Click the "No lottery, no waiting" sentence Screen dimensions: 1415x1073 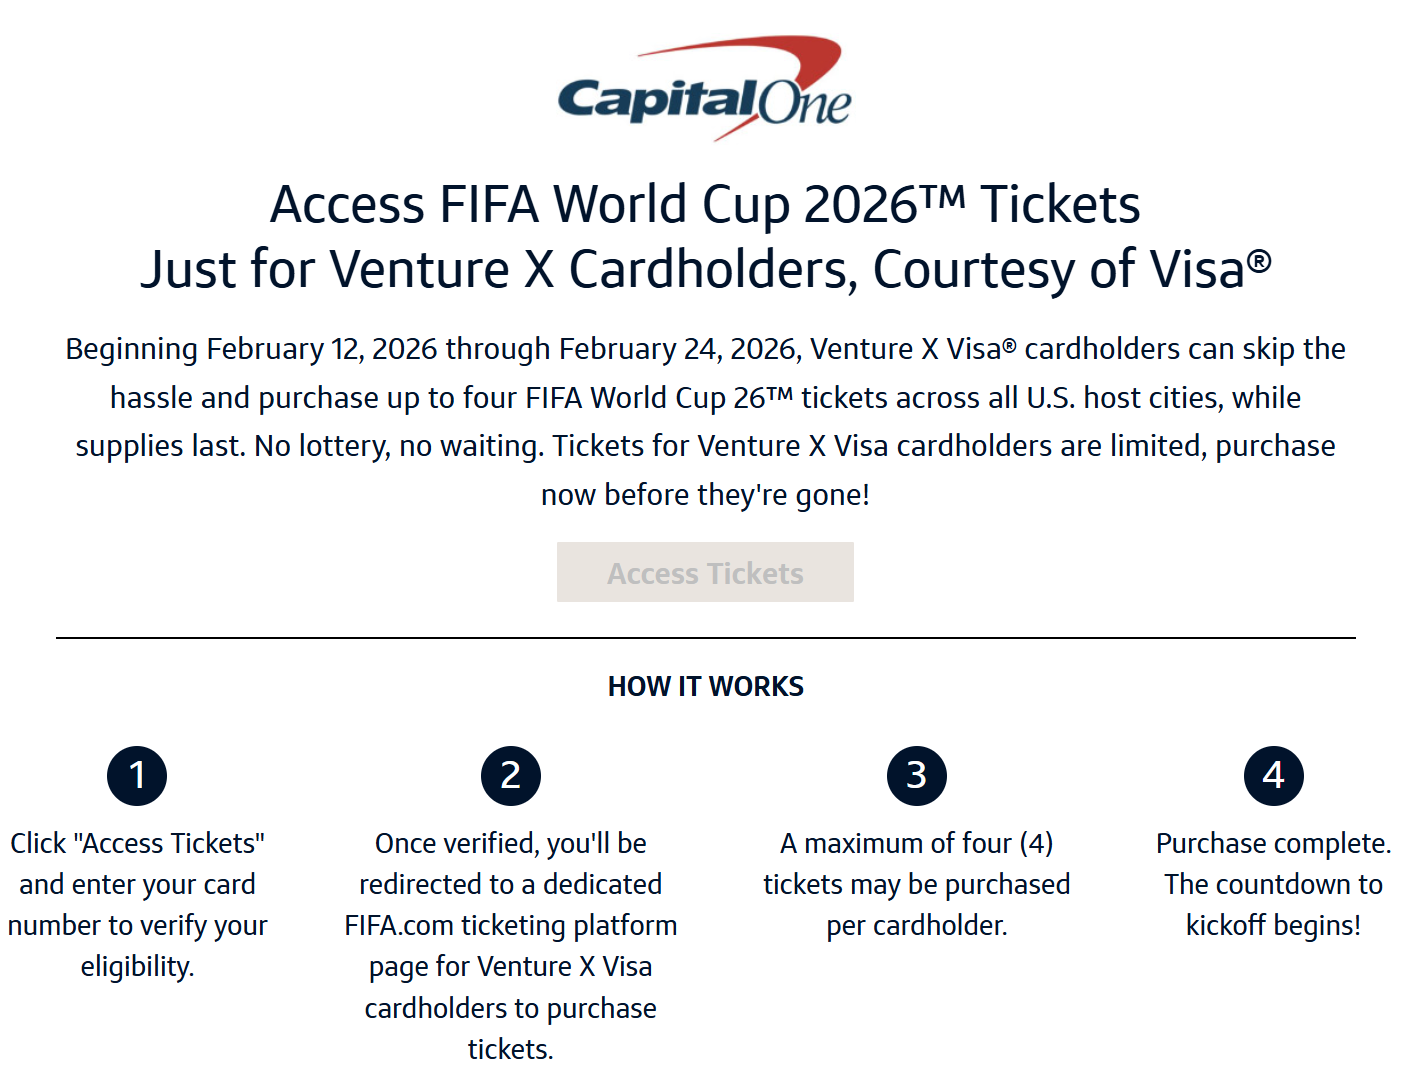pos(398,446)
